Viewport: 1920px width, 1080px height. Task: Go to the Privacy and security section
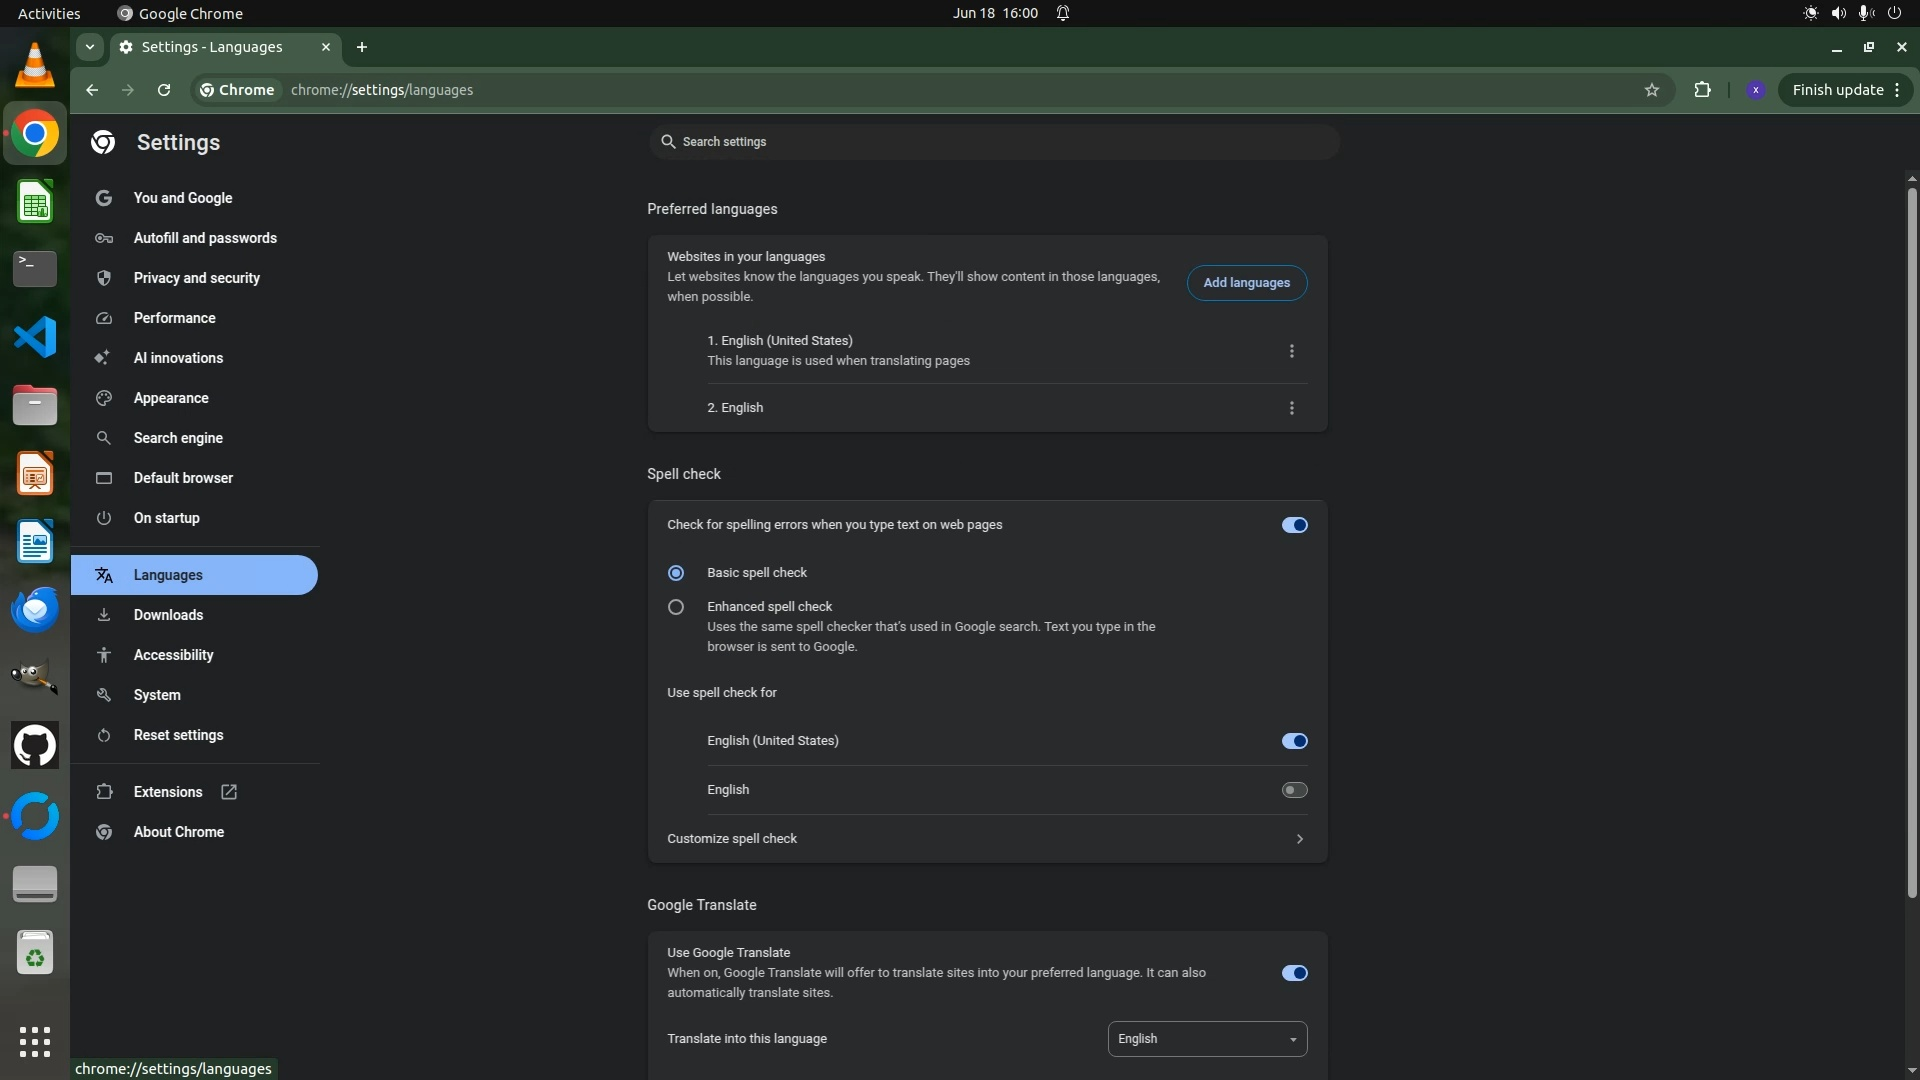click(196, 278)
